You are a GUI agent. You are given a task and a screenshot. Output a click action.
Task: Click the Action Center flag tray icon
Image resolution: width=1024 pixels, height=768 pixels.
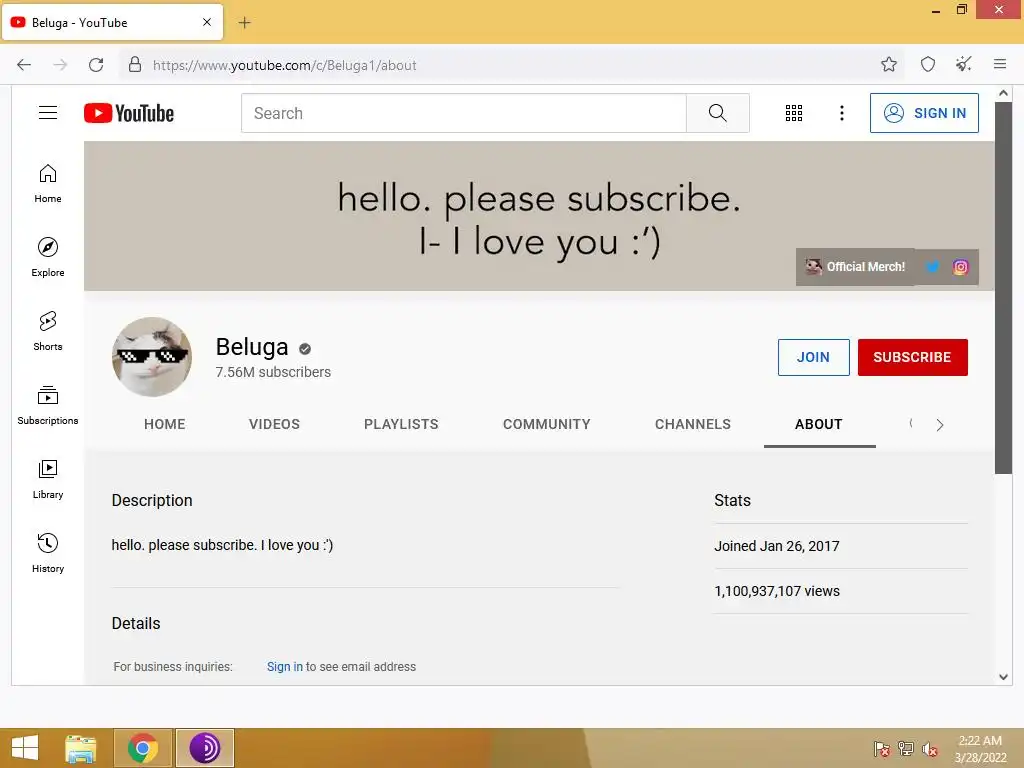(x=882, y=748)
